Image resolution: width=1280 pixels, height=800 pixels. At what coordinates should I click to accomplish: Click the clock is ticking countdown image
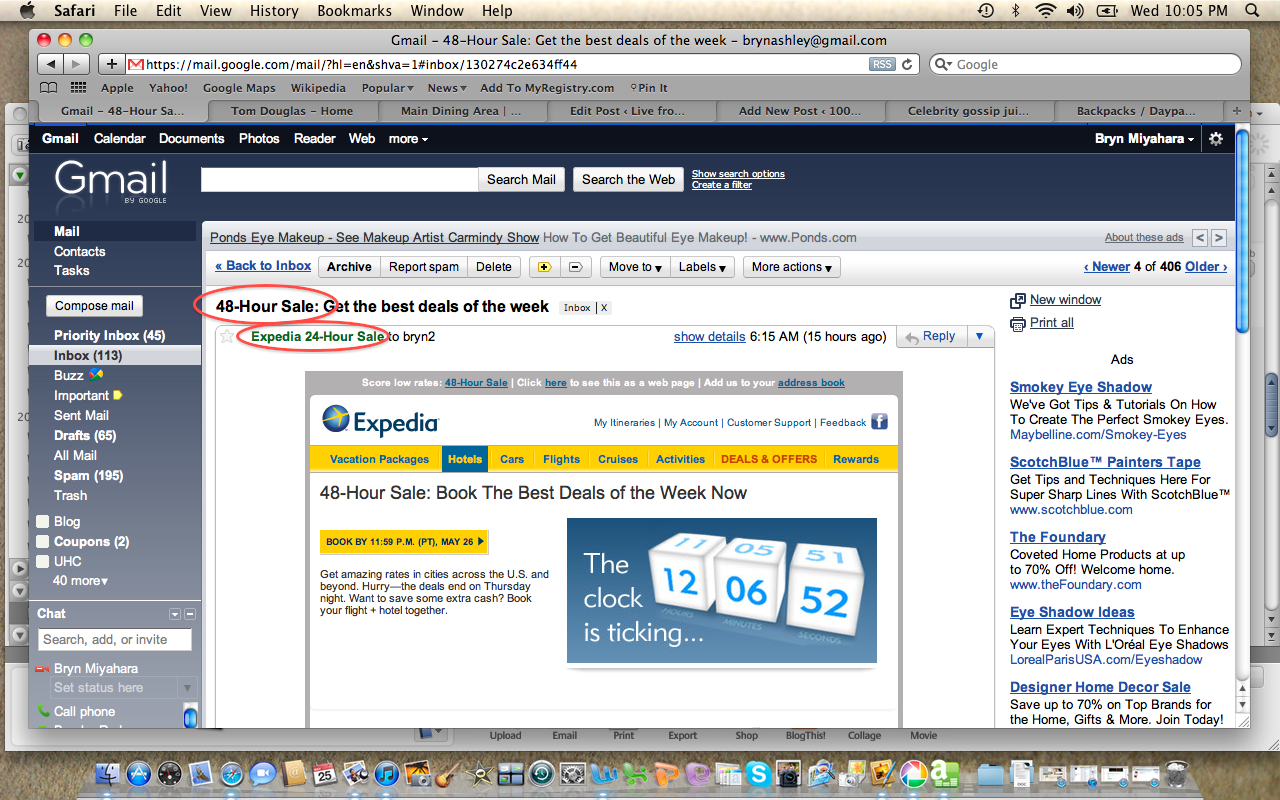722,590
